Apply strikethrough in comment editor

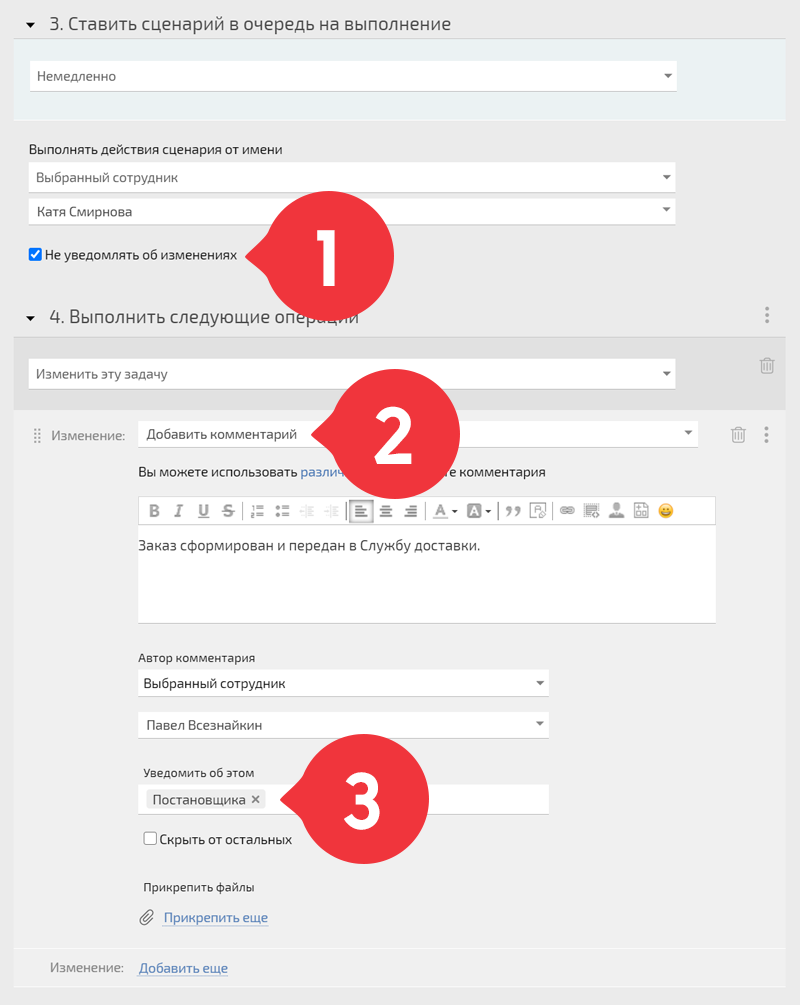(228, 511)
